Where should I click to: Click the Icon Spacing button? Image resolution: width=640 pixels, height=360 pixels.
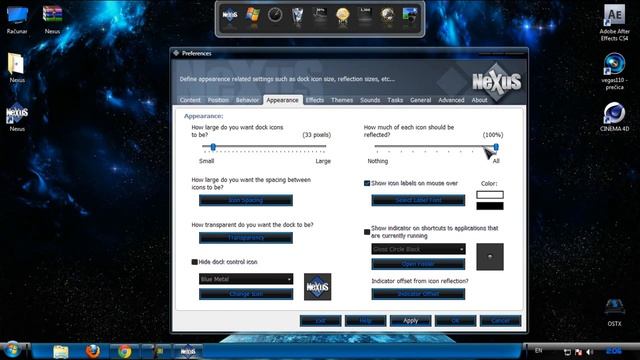246,200
